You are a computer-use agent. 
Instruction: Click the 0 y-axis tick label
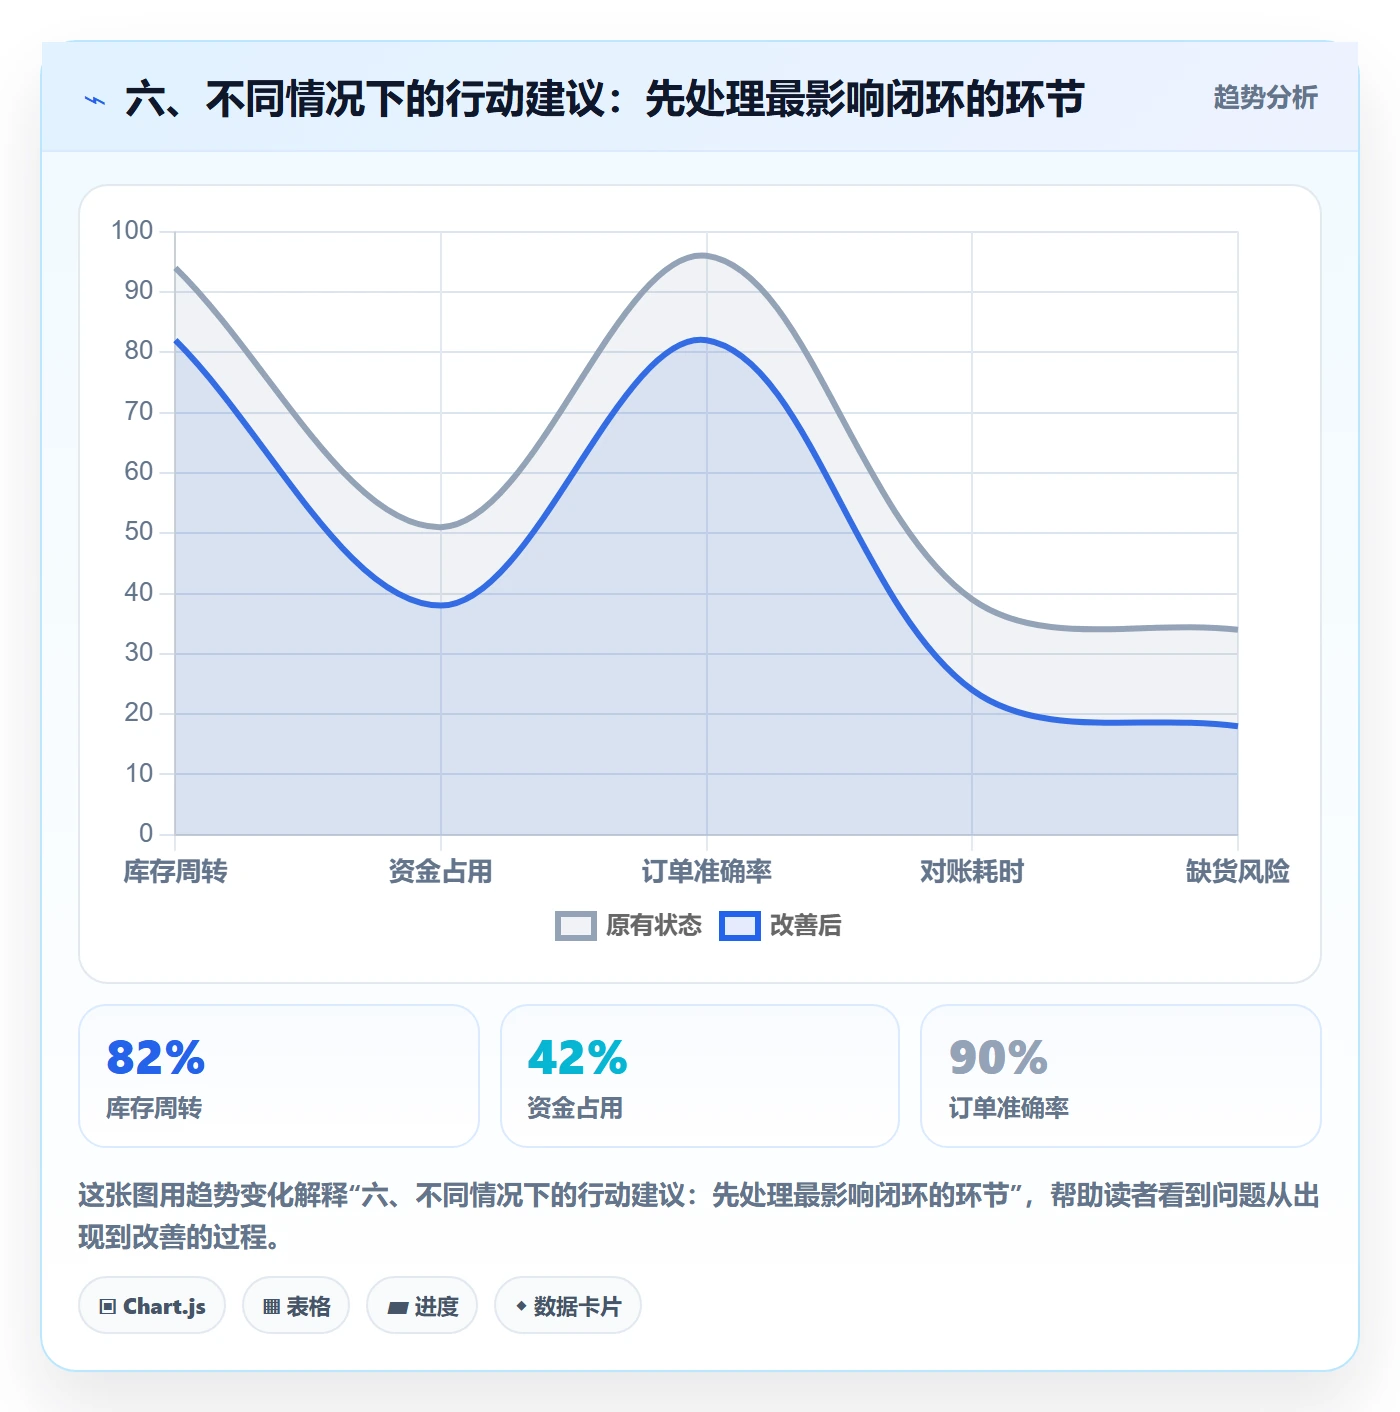pyautogui.click(x=146, y=833)
